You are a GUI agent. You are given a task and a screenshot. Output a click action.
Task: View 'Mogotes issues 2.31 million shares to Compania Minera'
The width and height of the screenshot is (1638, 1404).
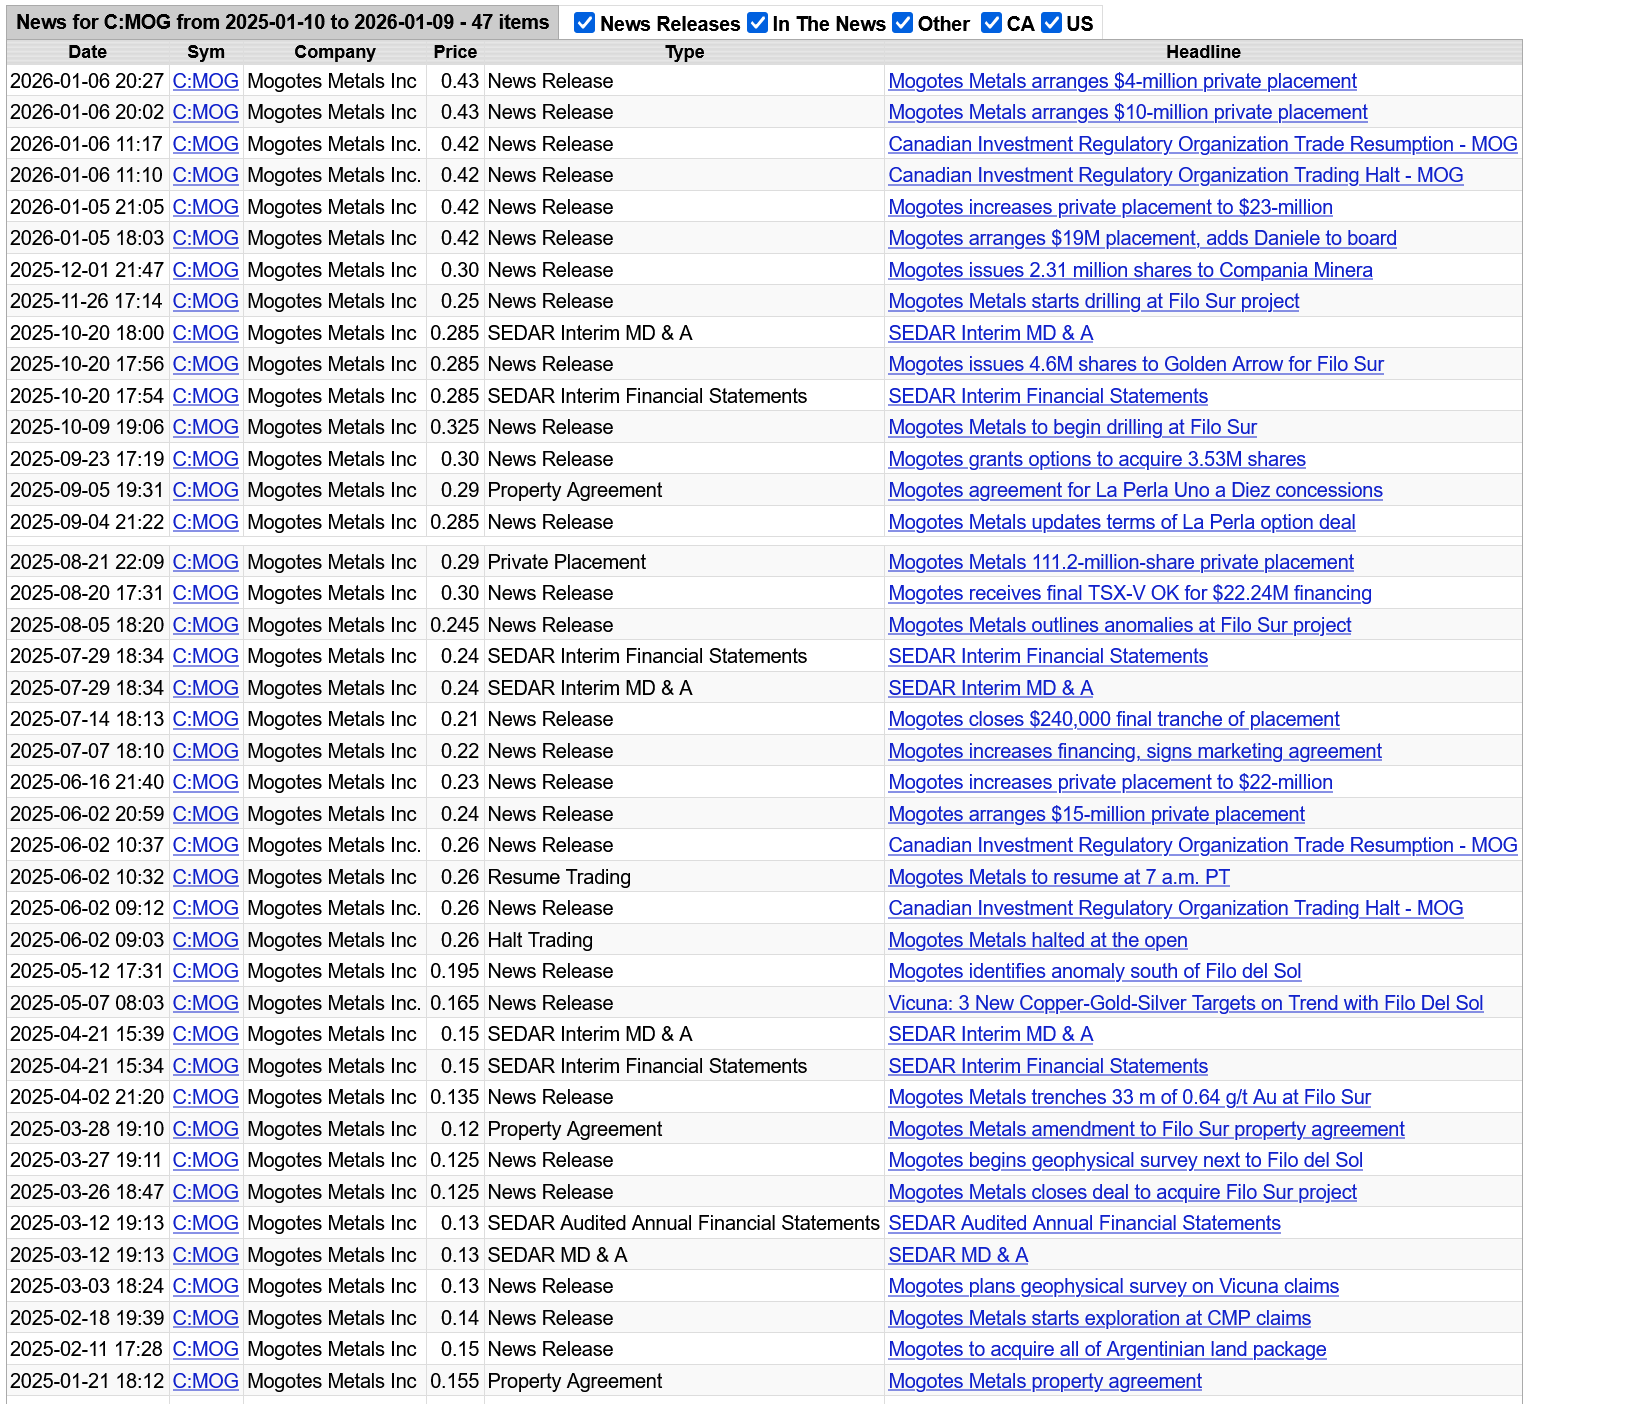tap(1130, 270)
